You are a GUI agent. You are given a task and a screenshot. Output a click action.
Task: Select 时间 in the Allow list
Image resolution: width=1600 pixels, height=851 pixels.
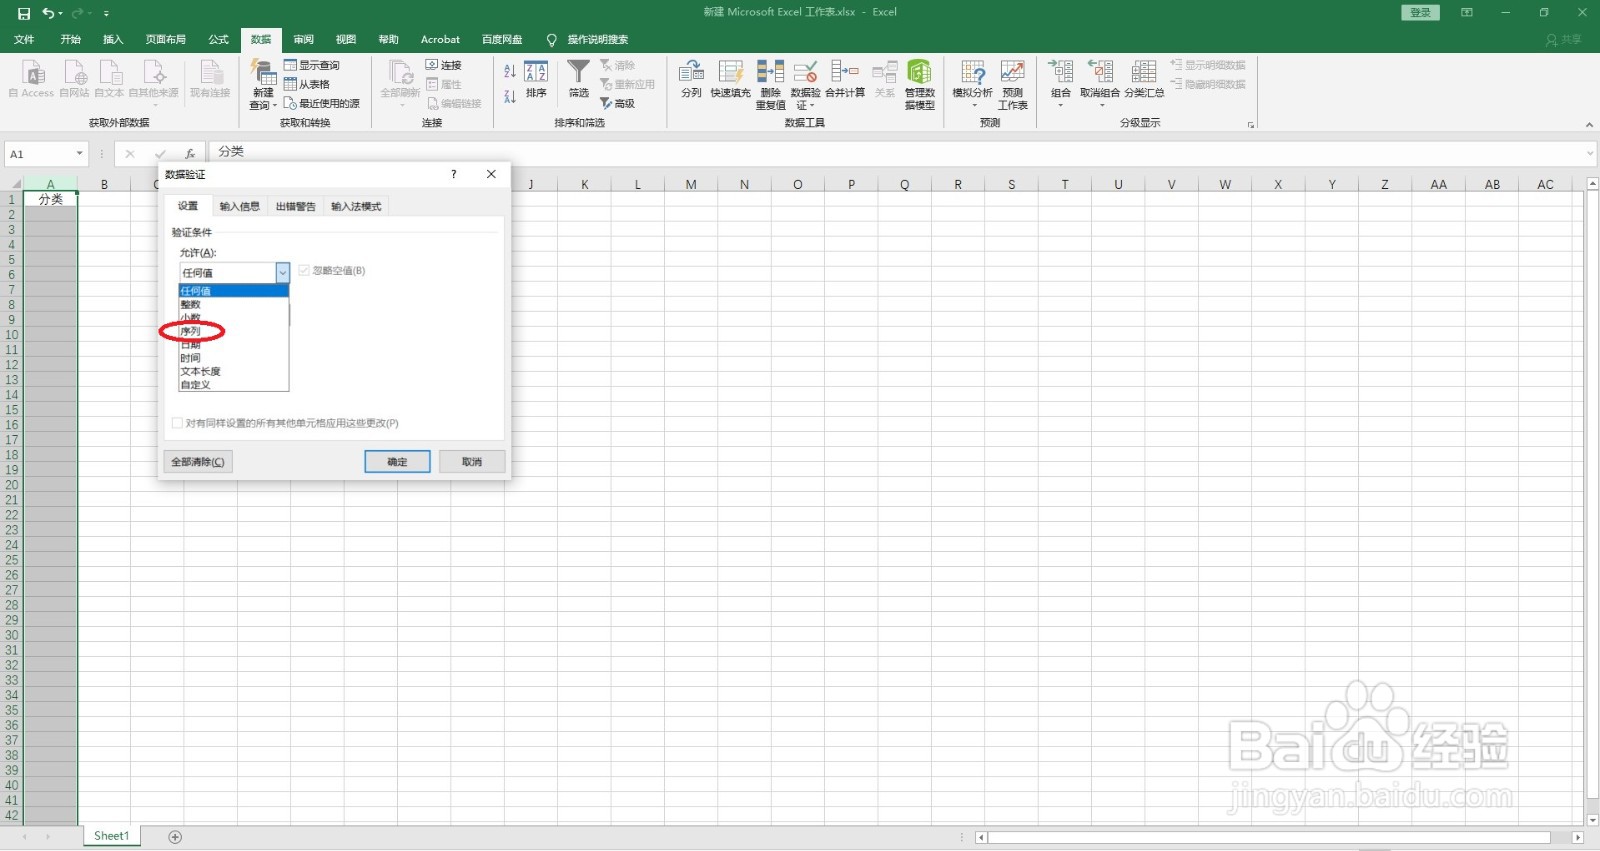tap(234, 358)
